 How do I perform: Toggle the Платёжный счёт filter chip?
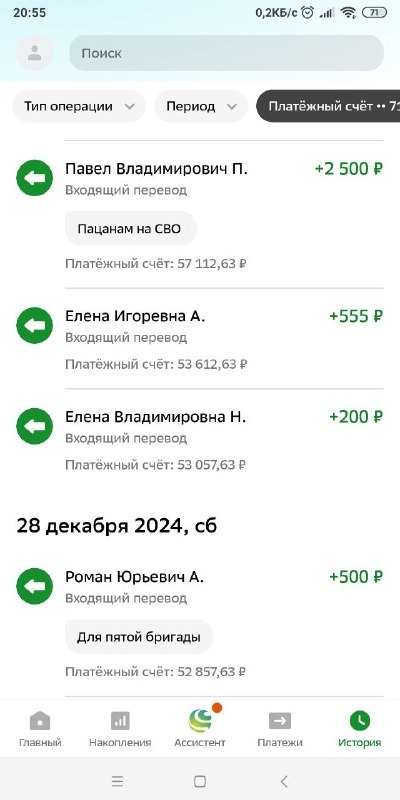tap(328, 106)
